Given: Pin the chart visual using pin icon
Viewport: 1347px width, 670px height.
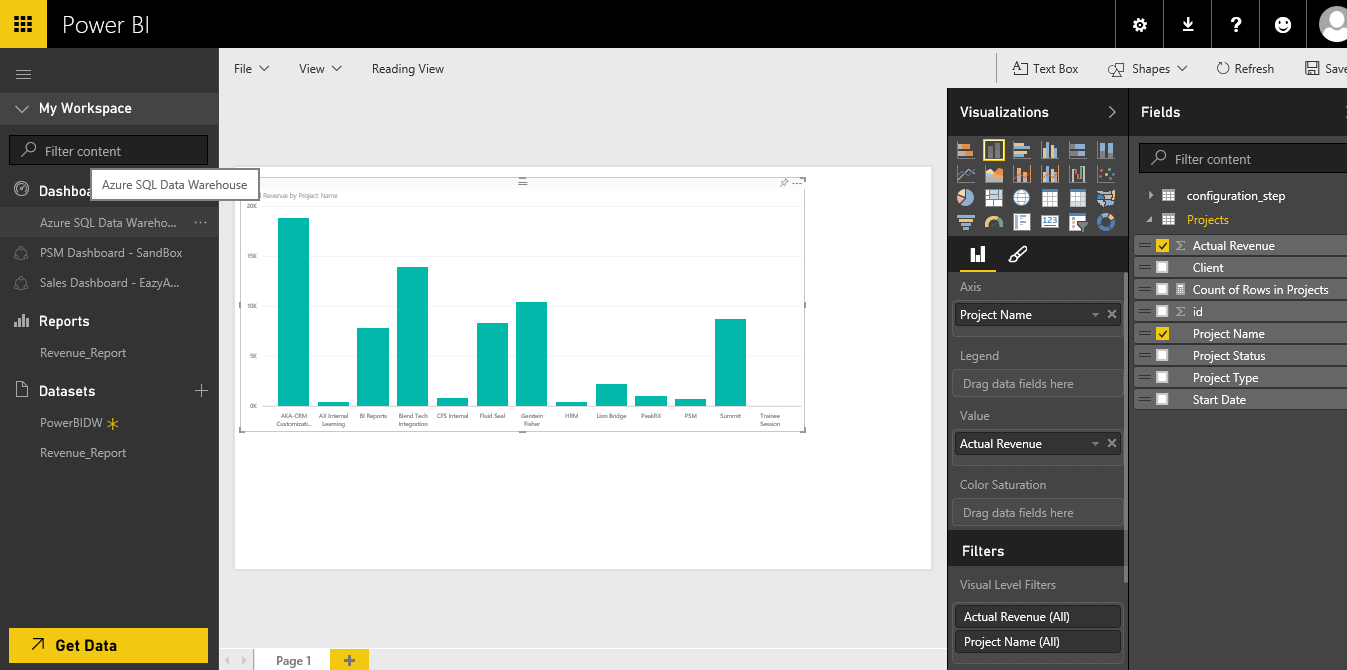Looking at the screenshot, I should coord(784,183).
